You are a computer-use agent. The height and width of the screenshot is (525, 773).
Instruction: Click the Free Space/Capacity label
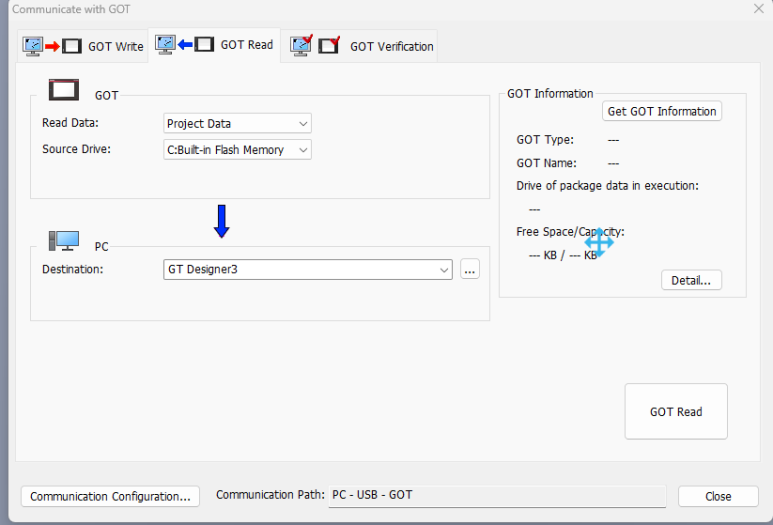click(x=570, y=232)
